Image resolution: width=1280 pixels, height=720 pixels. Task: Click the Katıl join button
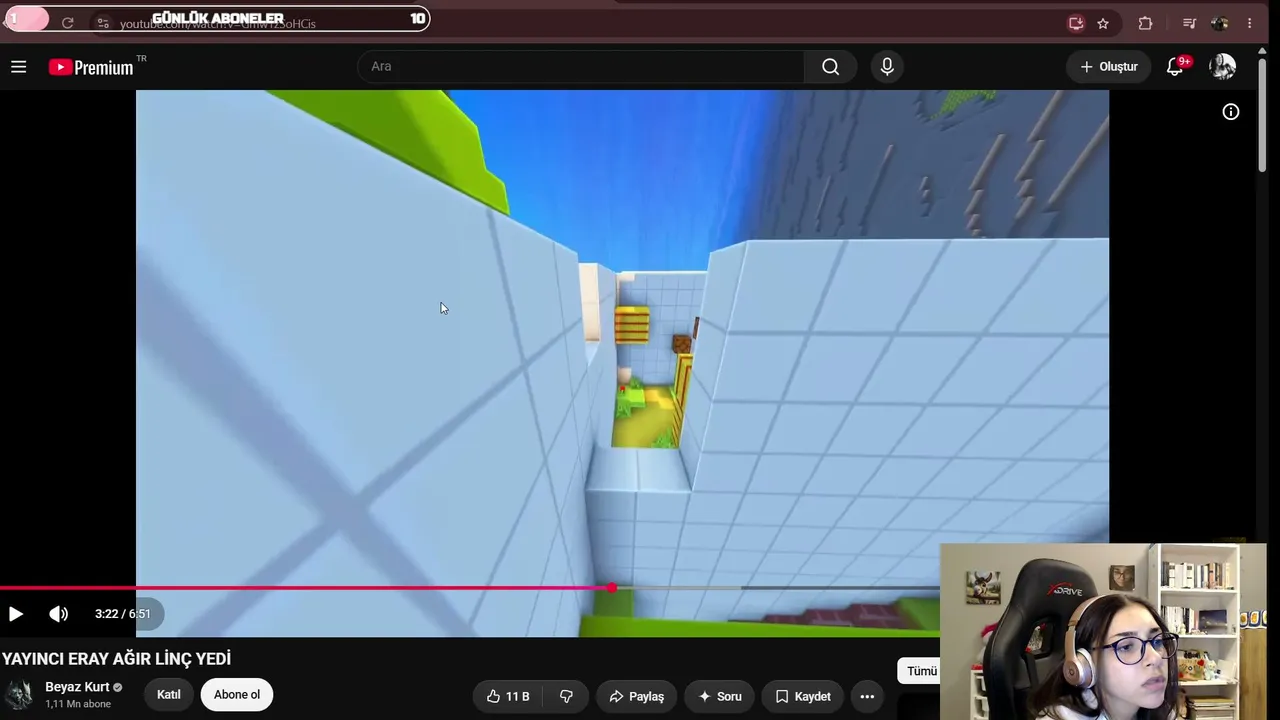click(x=169, y=695)
